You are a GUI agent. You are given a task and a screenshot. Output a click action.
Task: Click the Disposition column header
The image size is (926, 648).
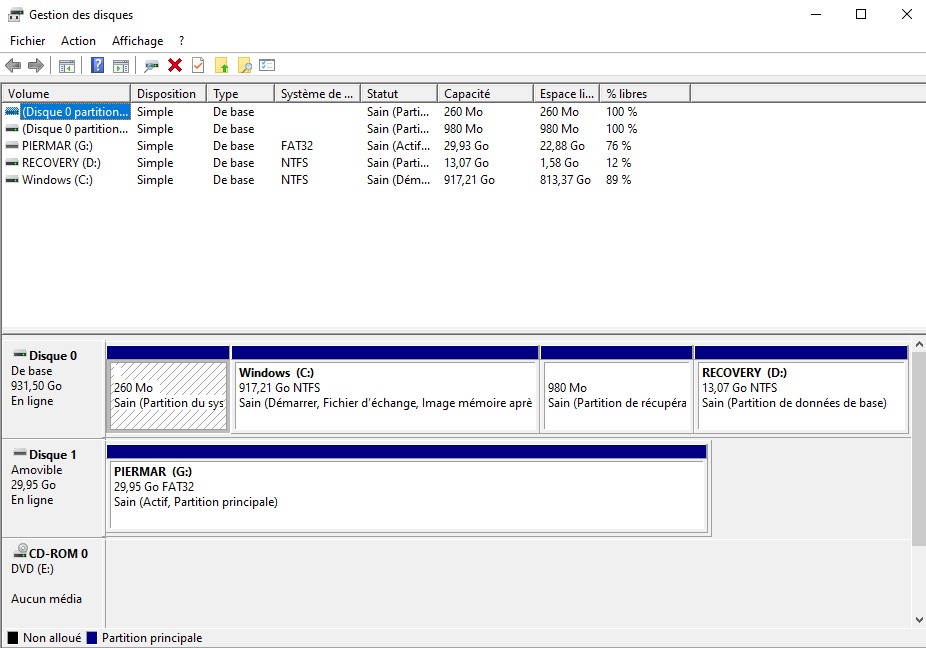pos(168,94)
